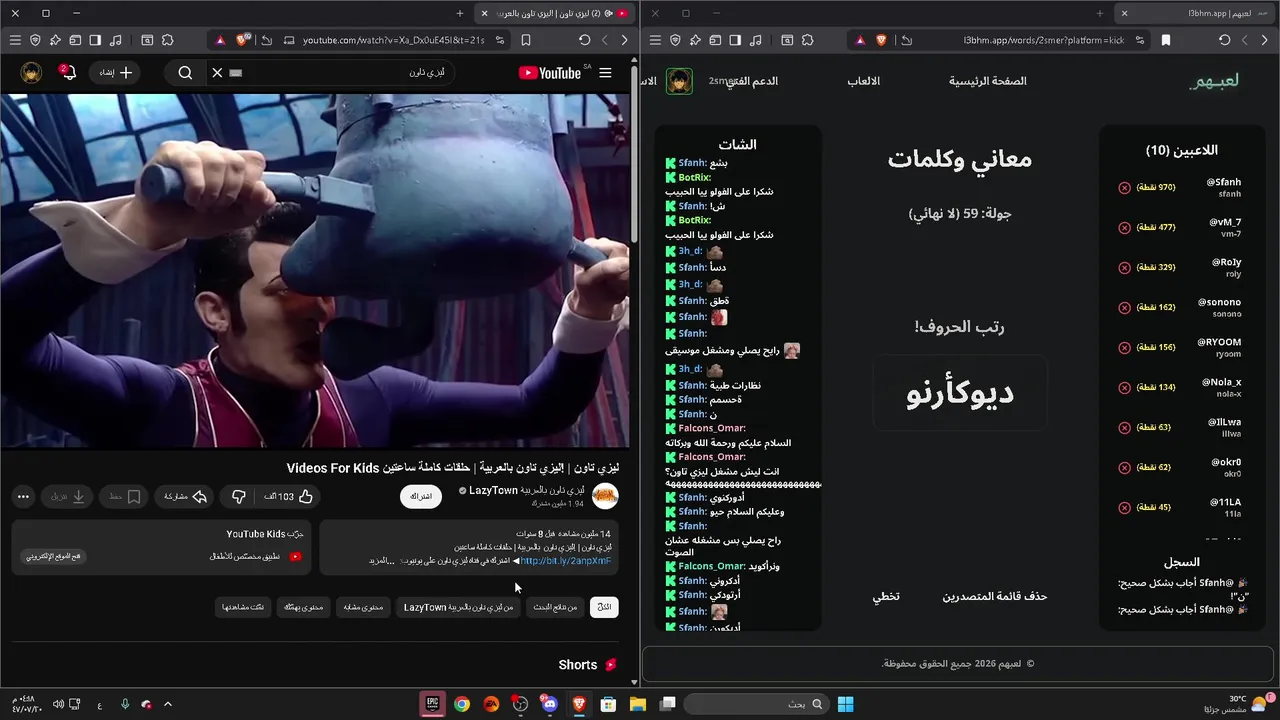Click the YouTube search magnifier button
This screenshot has width=1280, height=720.
185,73
